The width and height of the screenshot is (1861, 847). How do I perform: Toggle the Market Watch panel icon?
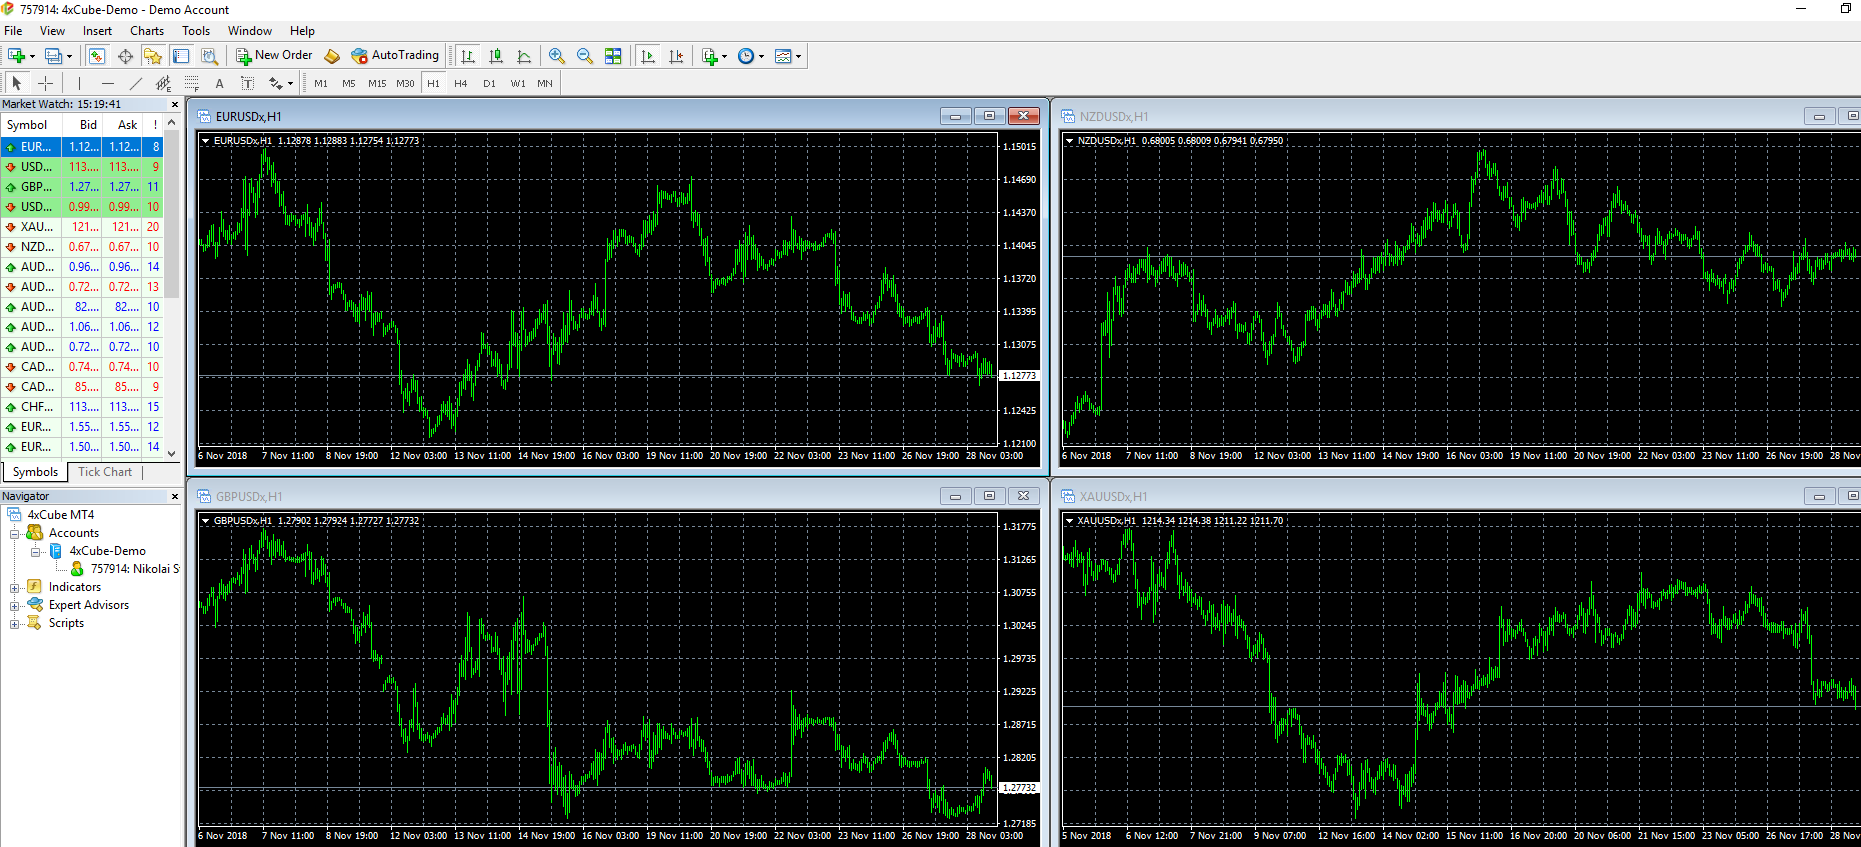97,56
